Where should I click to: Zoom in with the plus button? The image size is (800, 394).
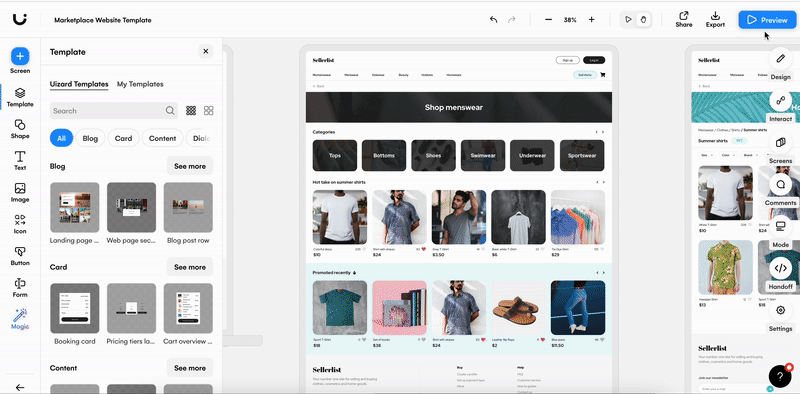(x=591, y=19)
